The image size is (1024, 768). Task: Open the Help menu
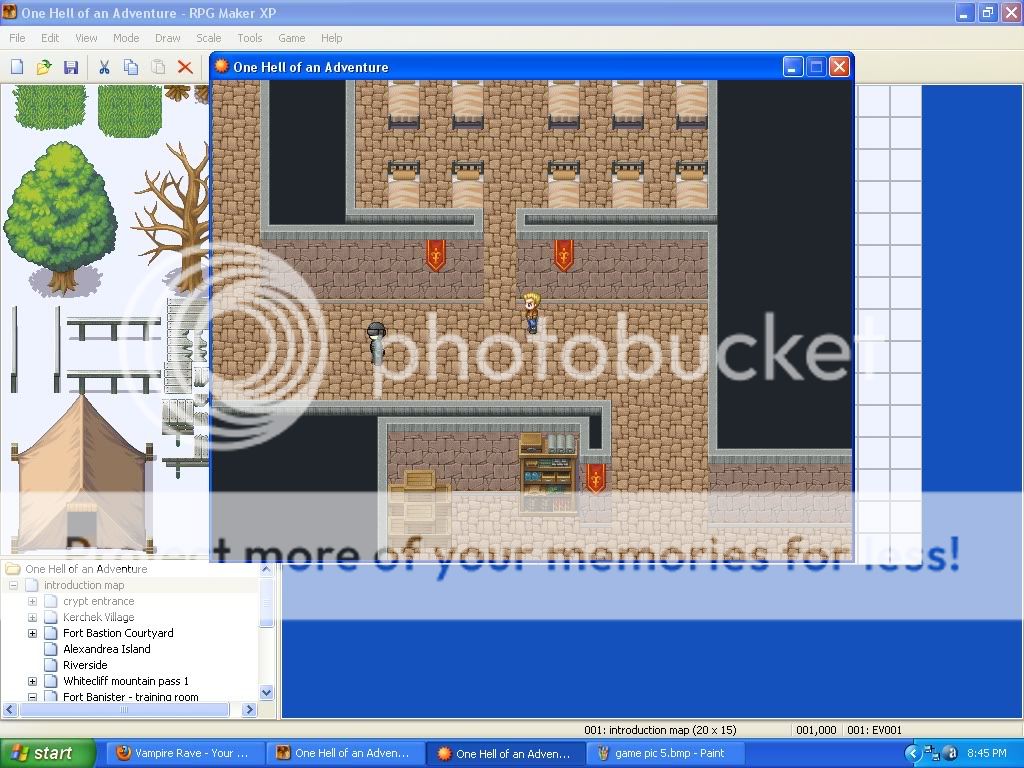pyautogui.click(x=332, y=38)
